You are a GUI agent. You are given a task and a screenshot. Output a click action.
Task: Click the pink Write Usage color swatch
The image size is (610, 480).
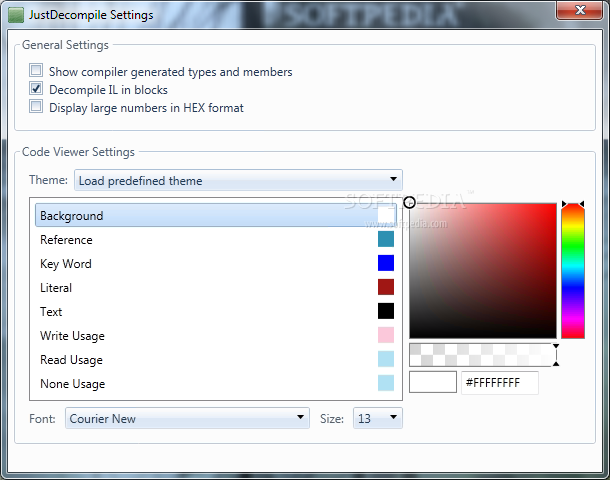[x=386, y=335]
